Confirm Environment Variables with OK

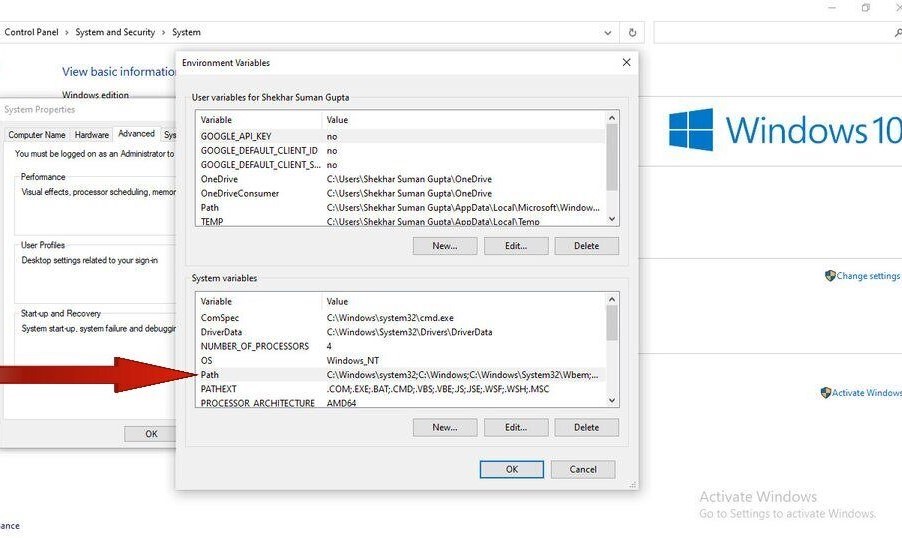tap(511, 470)
